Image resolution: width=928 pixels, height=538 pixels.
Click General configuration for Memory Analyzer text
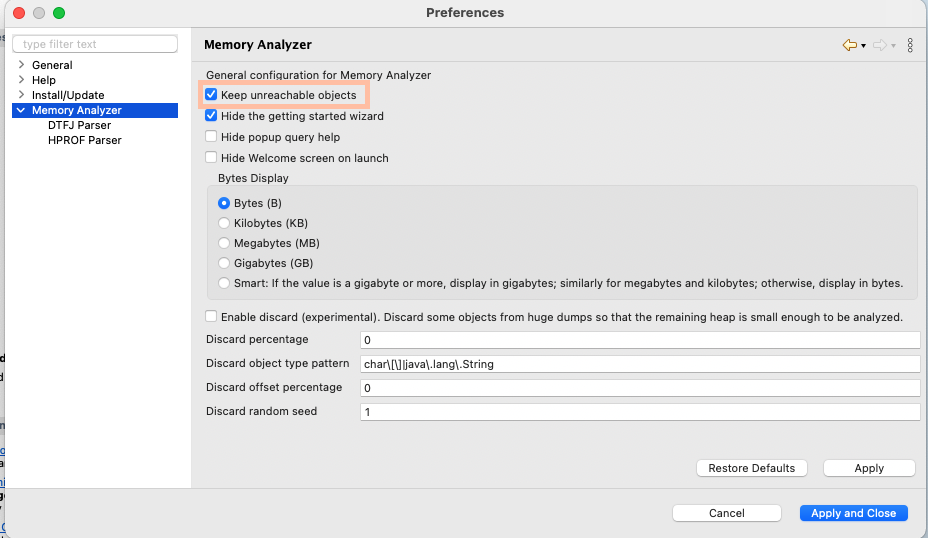318,75
